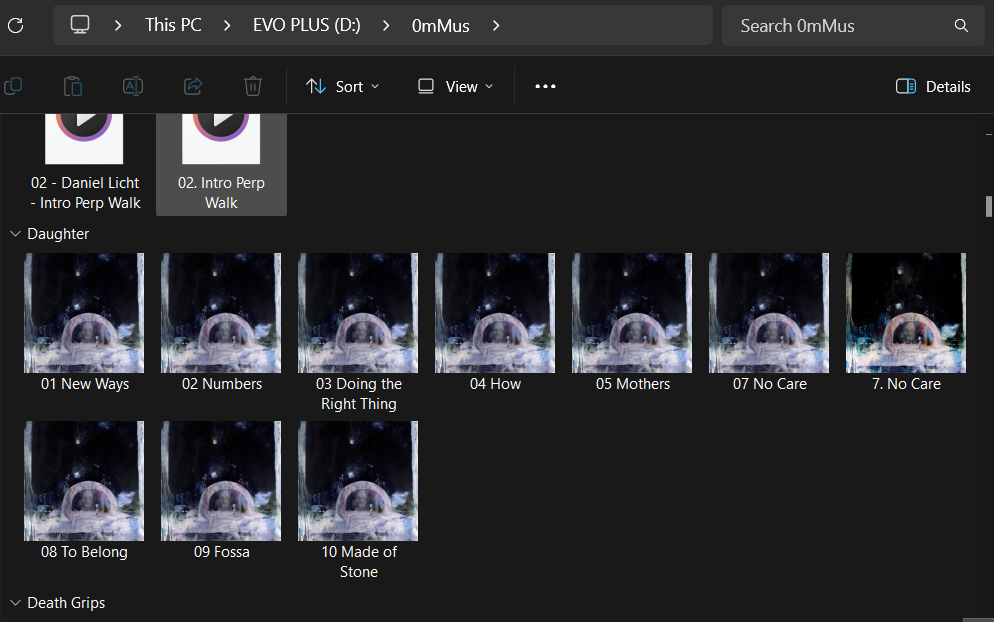Viewport: 994px width, 622px height.
Task: Select the 09 Fossa track thumbnail
Action: (221, 481)
